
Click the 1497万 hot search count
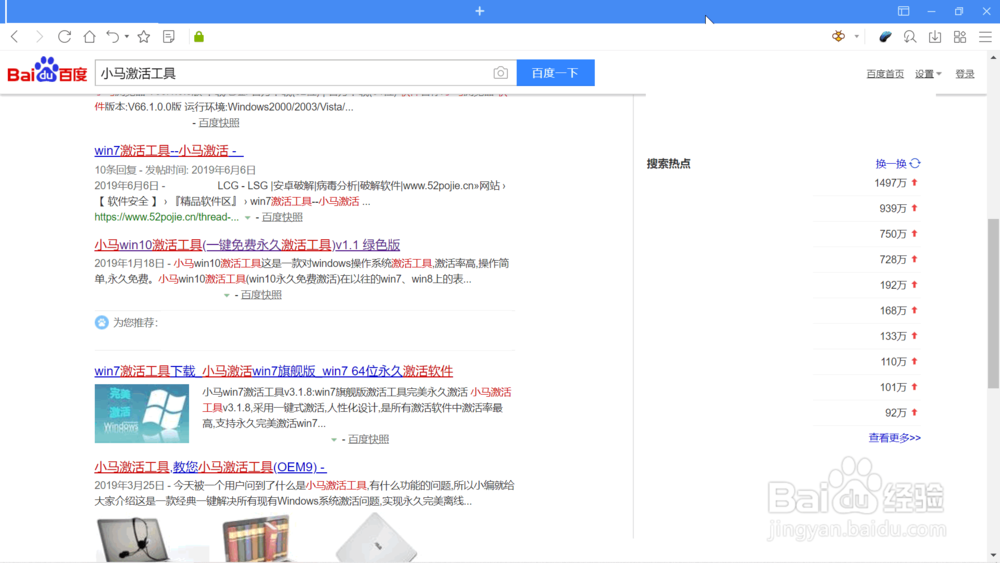[890, 183]
